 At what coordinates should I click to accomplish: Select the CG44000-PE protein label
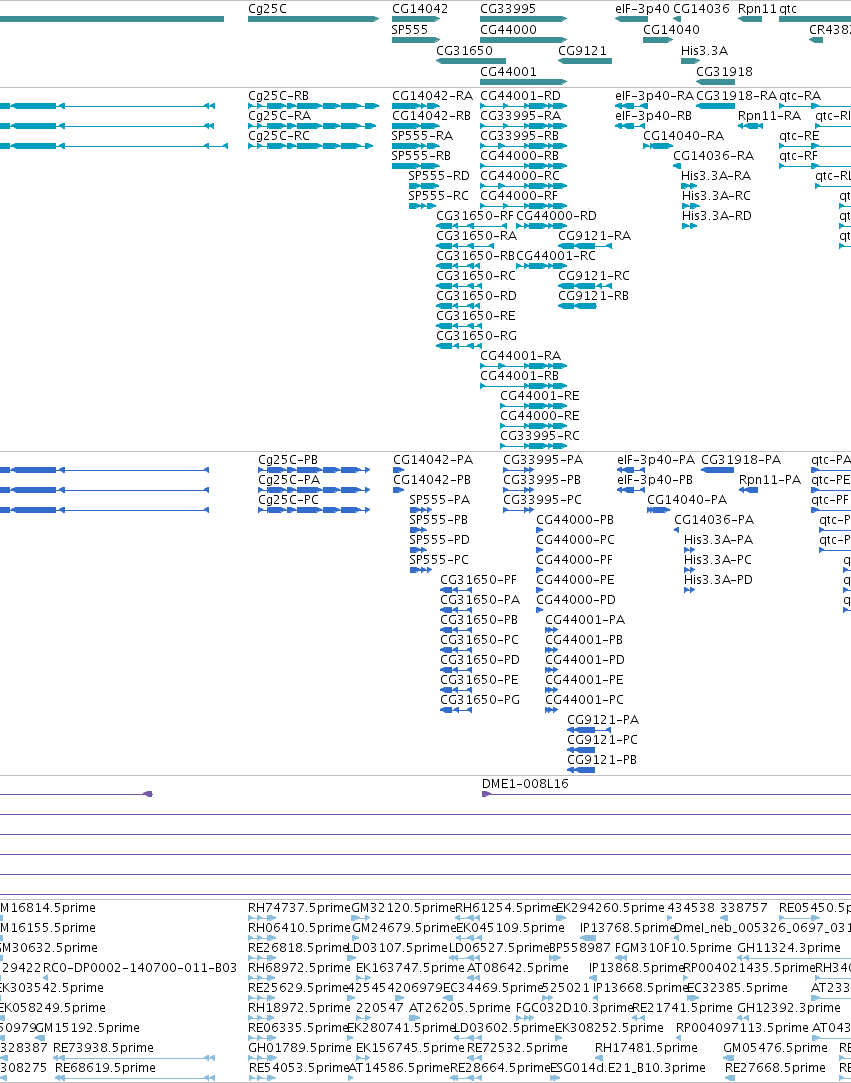click(x=575, y=579)
